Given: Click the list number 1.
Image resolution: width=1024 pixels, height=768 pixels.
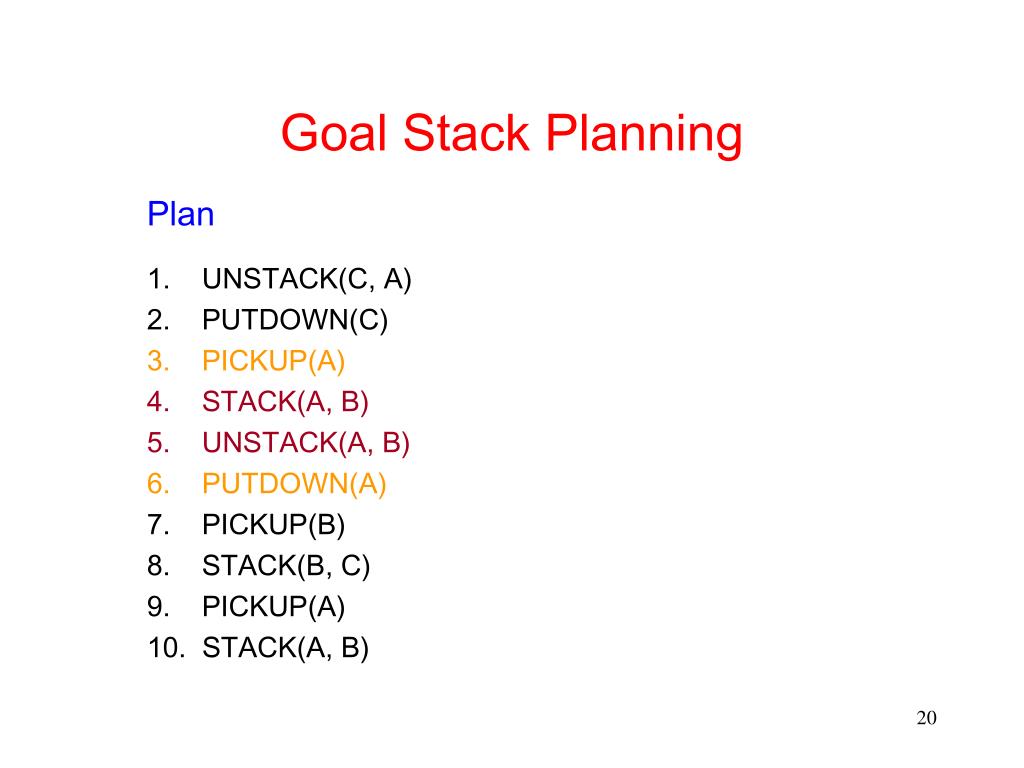Looking at the screenshot, I should tap(158, 280).
